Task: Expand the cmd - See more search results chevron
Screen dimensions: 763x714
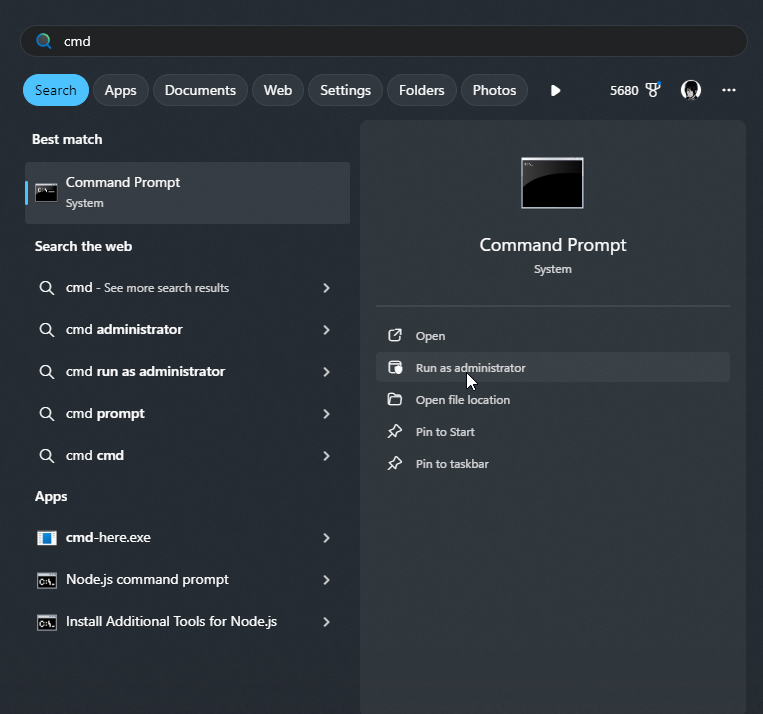Action: 327,288
